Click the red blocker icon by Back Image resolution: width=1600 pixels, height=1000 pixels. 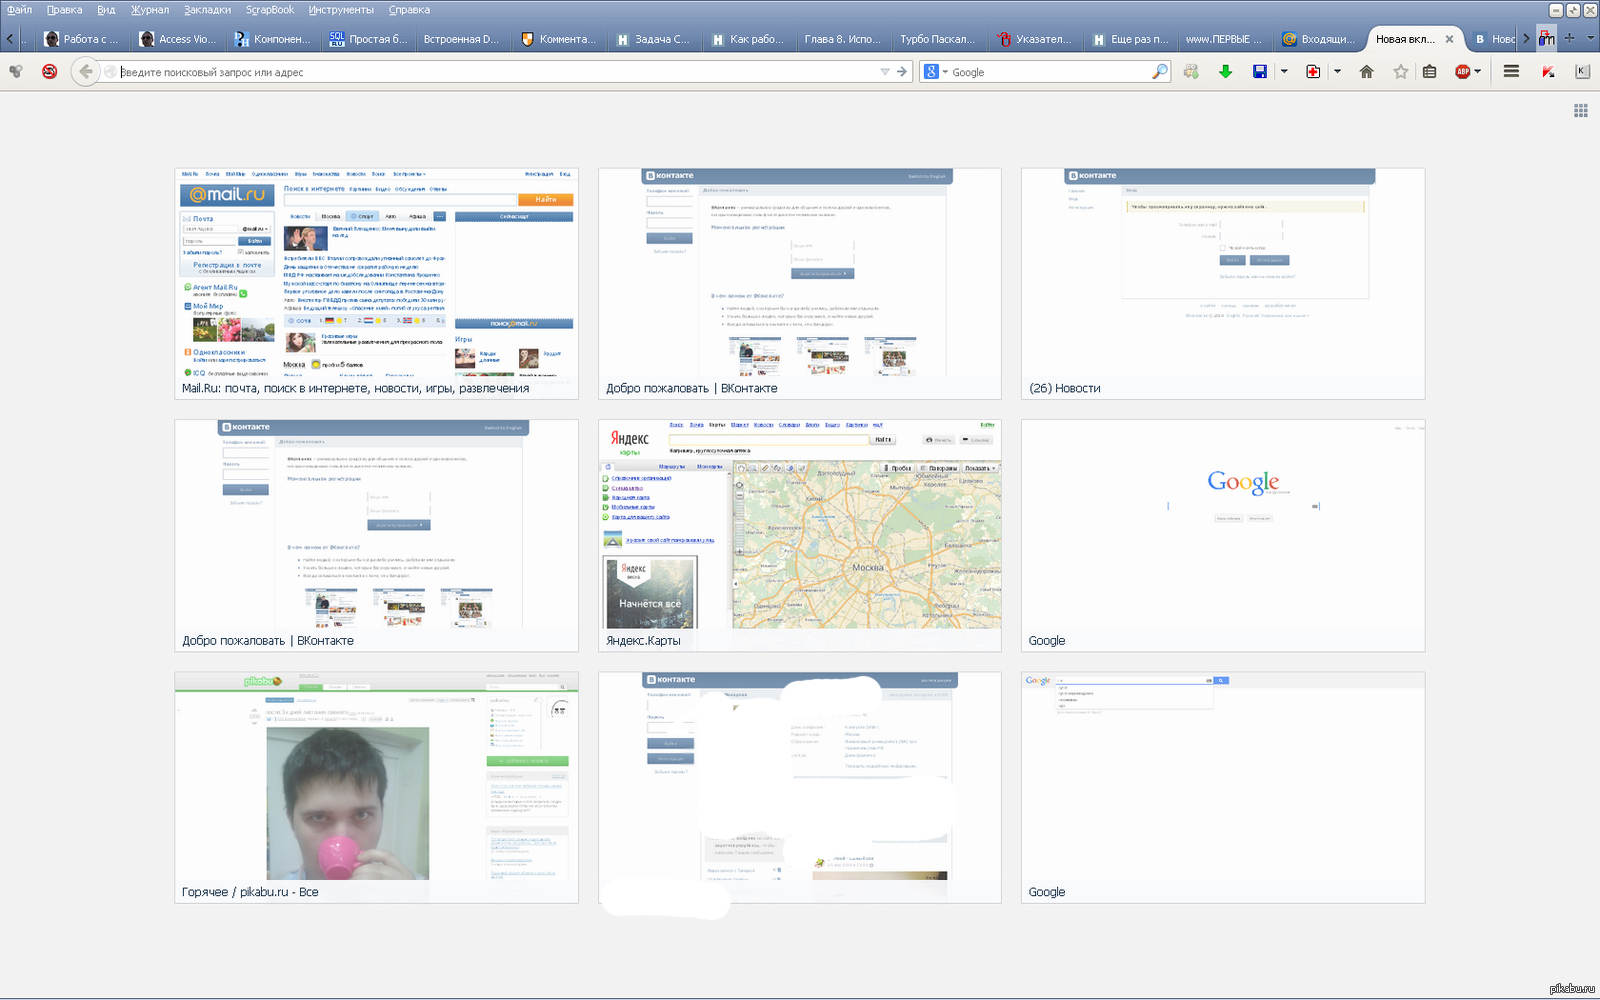[x=49, y=72]
